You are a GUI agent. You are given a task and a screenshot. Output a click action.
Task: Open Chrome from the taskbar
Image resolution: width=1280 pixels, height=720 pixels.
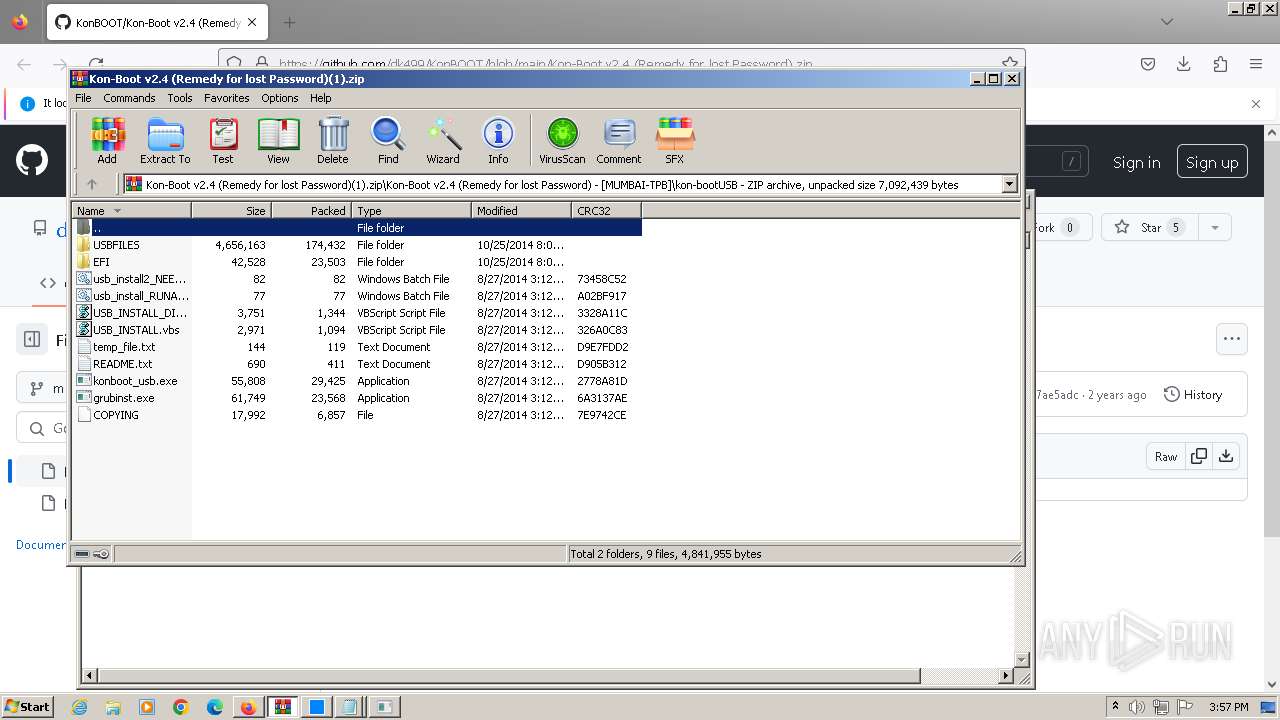[x=181, y=707]
